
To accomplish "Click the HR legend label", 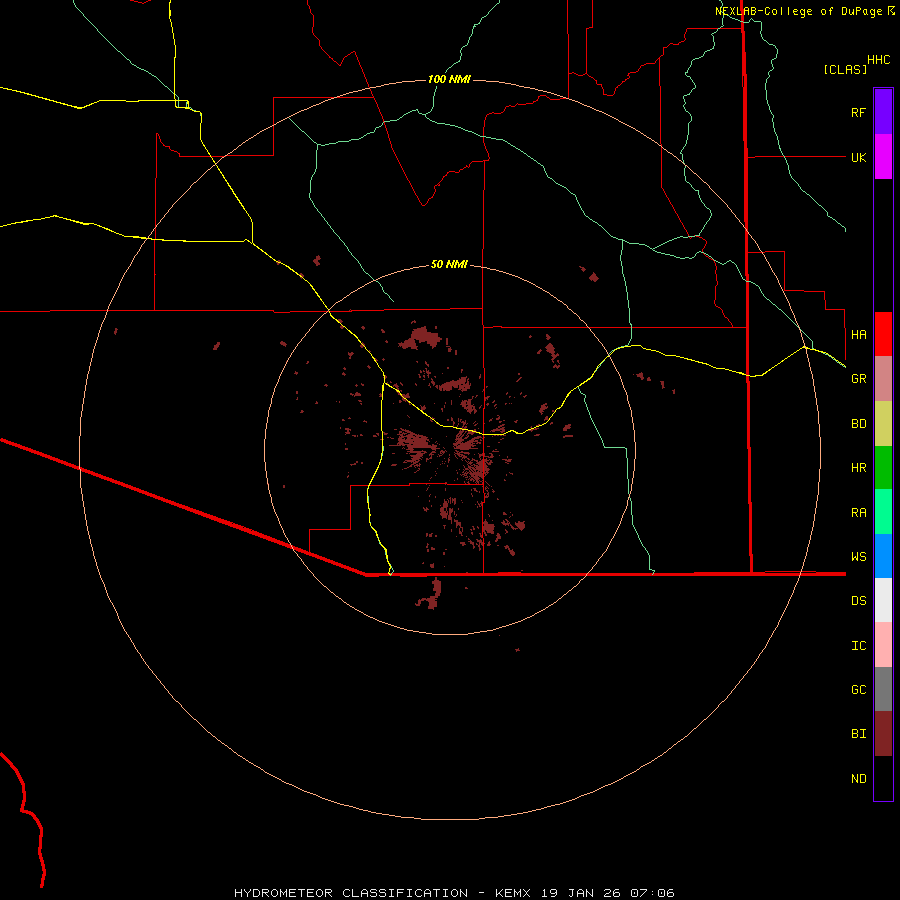I will [859, 468].
